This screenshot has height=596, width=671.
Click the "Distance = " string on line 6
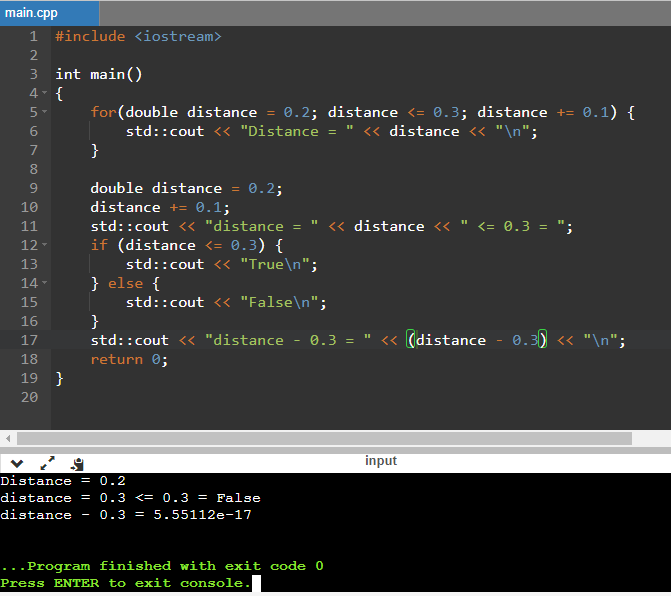pyautogui.click(x=297, y=131)
